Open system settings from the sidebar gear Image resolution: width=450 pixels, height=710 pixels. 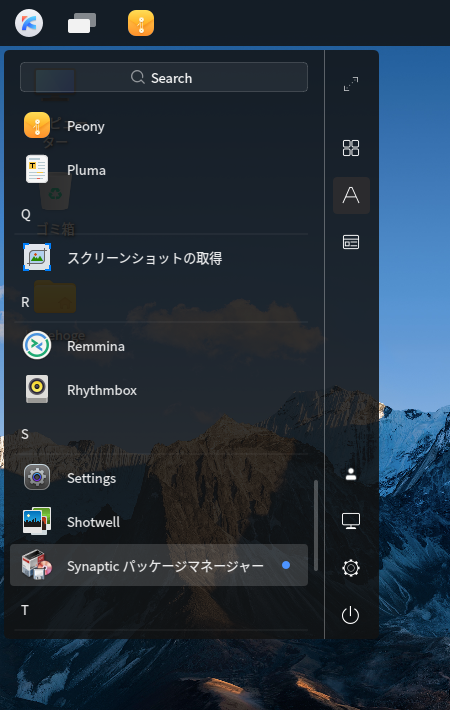click(351, 568)
